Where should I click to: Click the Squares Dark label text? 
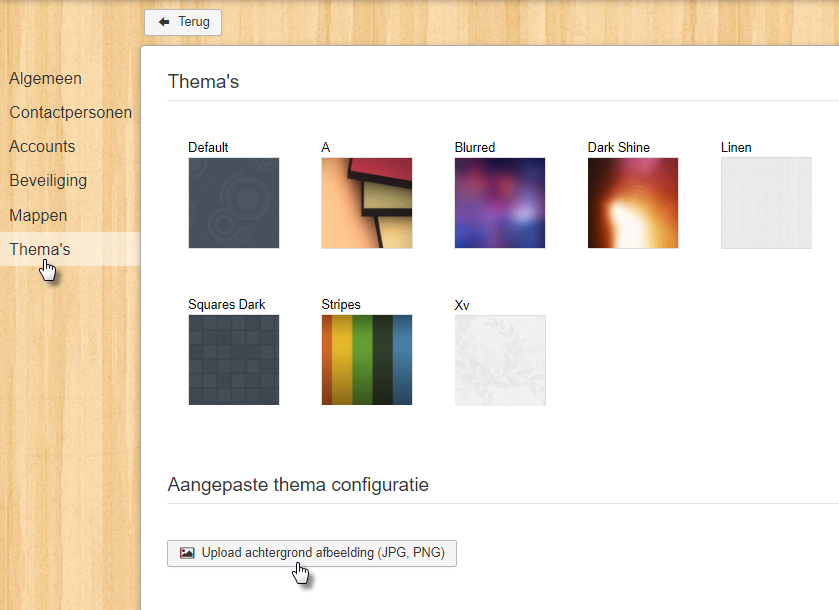click(227, 304)
